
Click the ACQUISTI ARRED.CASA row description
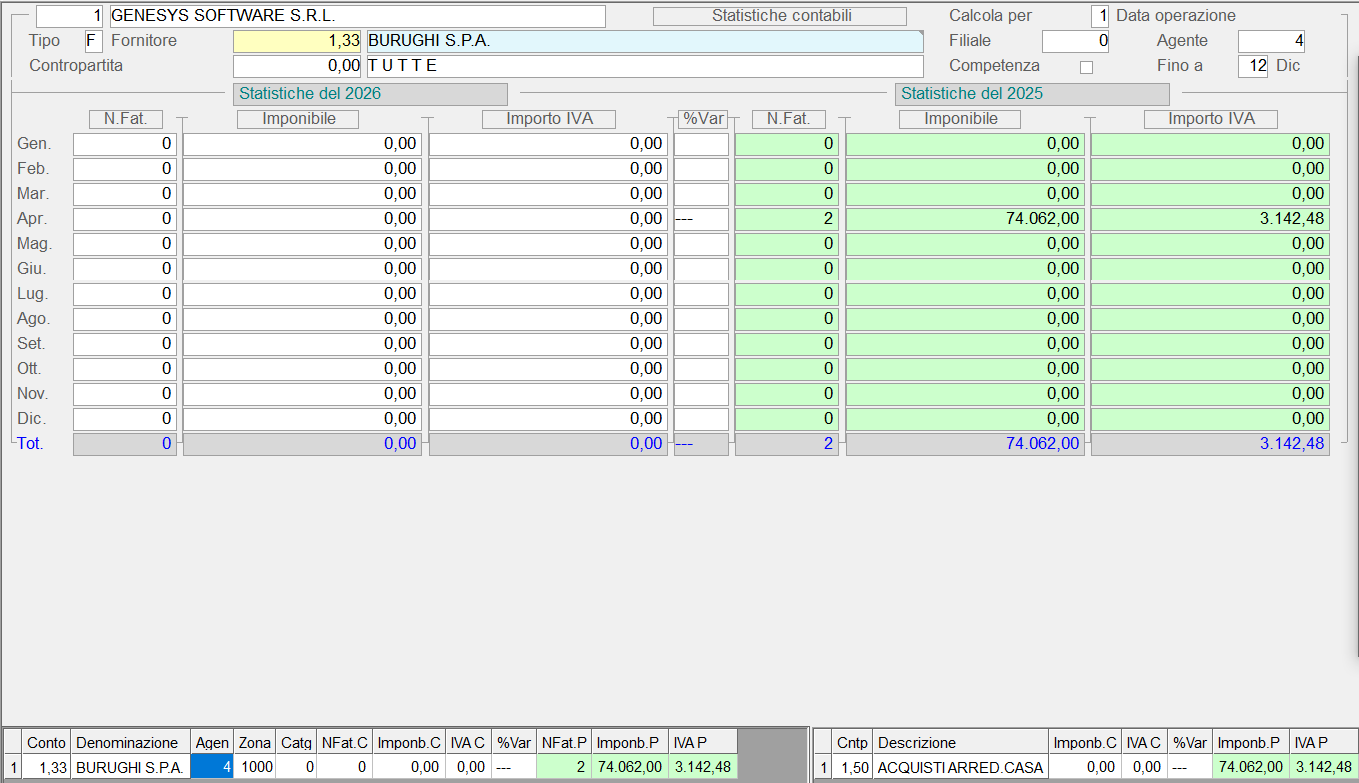coord(960,767)
